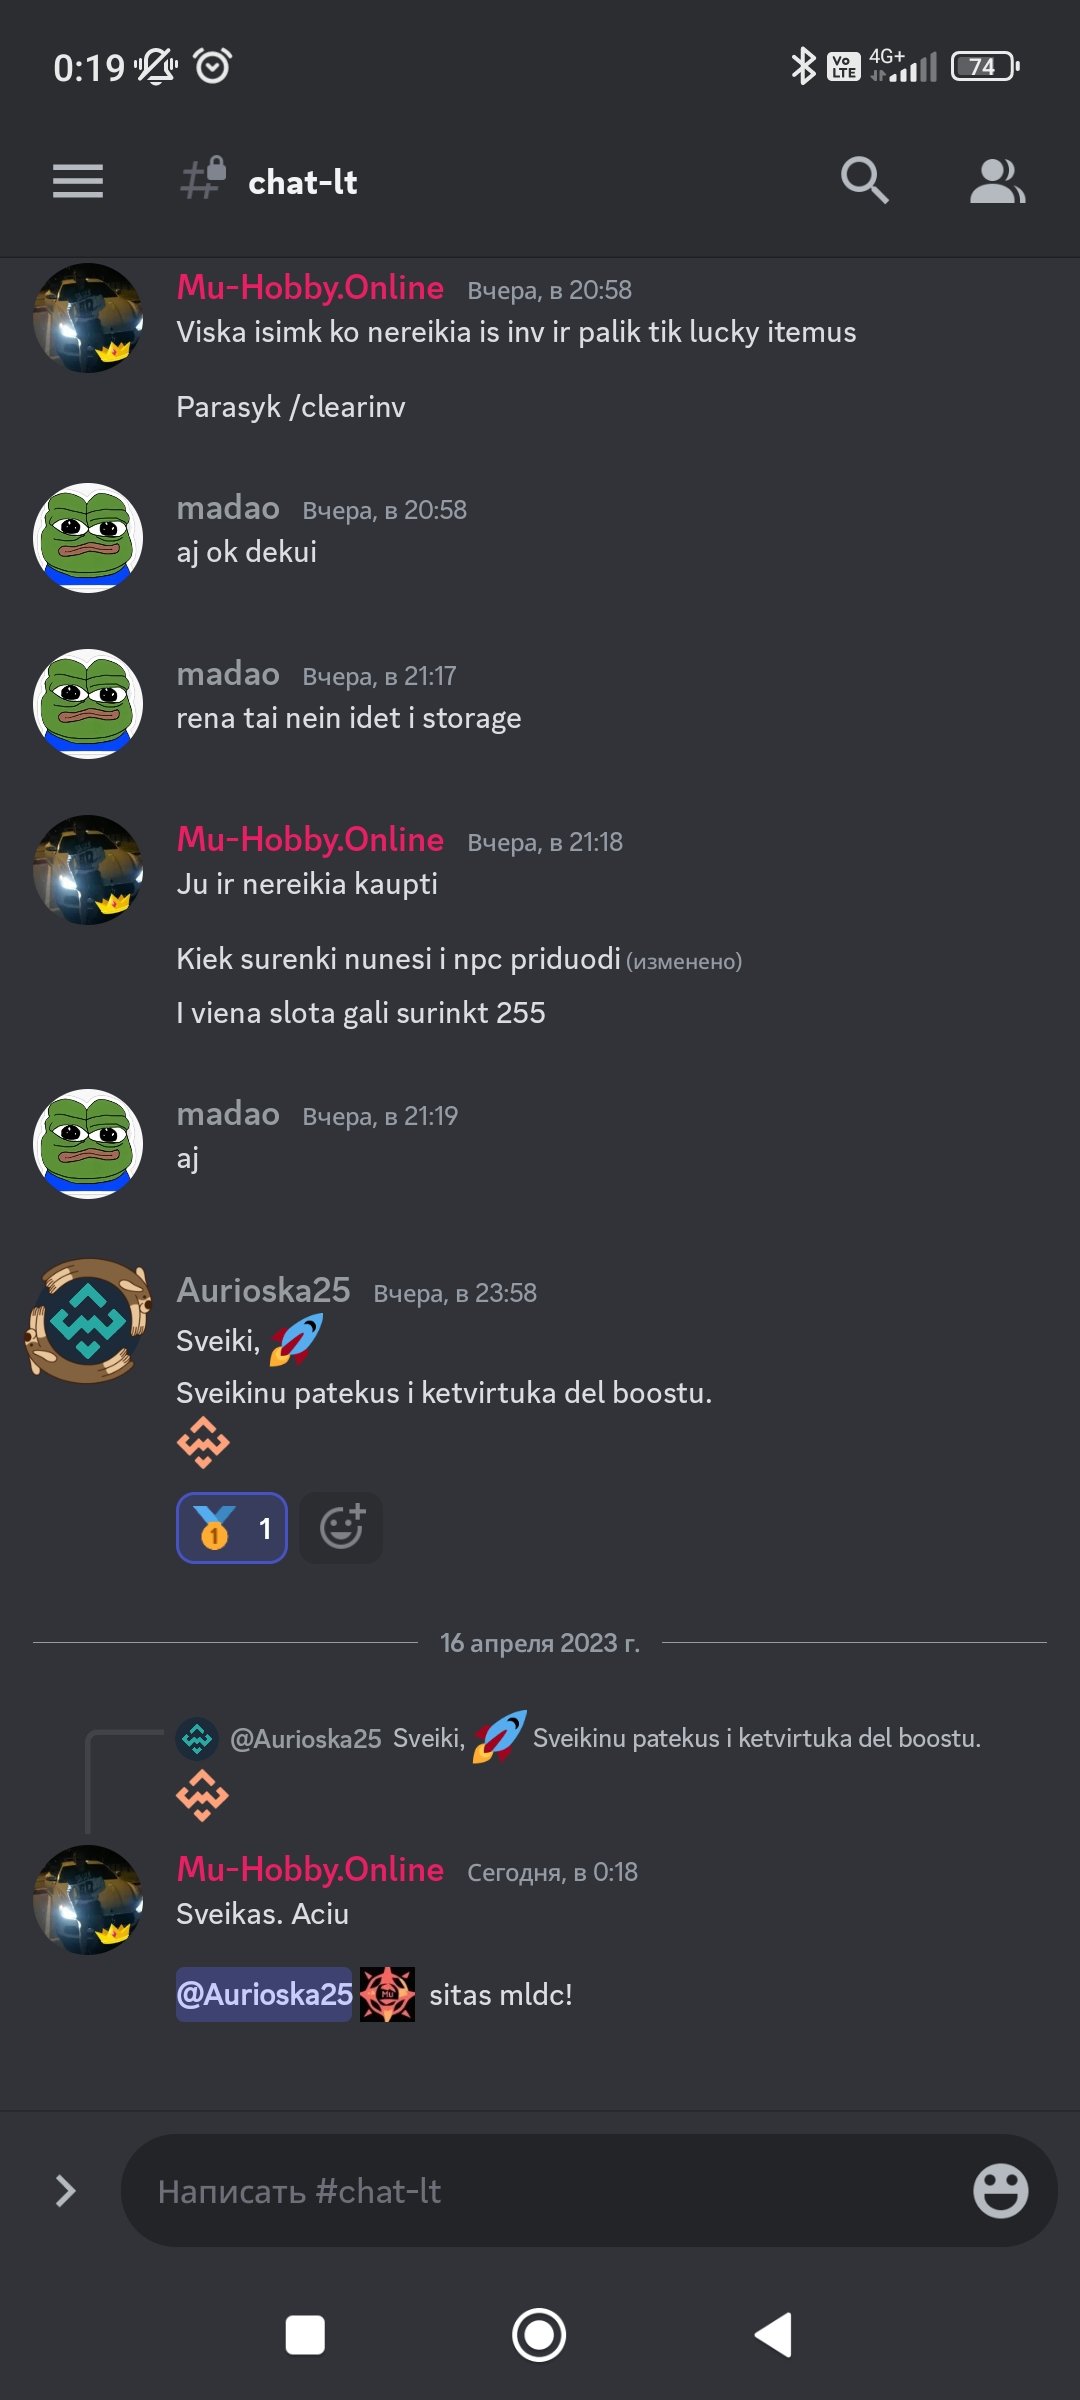The image size is (1080, 2400).
Task: Tap the Android back triangle button
Action: click(x=773, y=2336)
